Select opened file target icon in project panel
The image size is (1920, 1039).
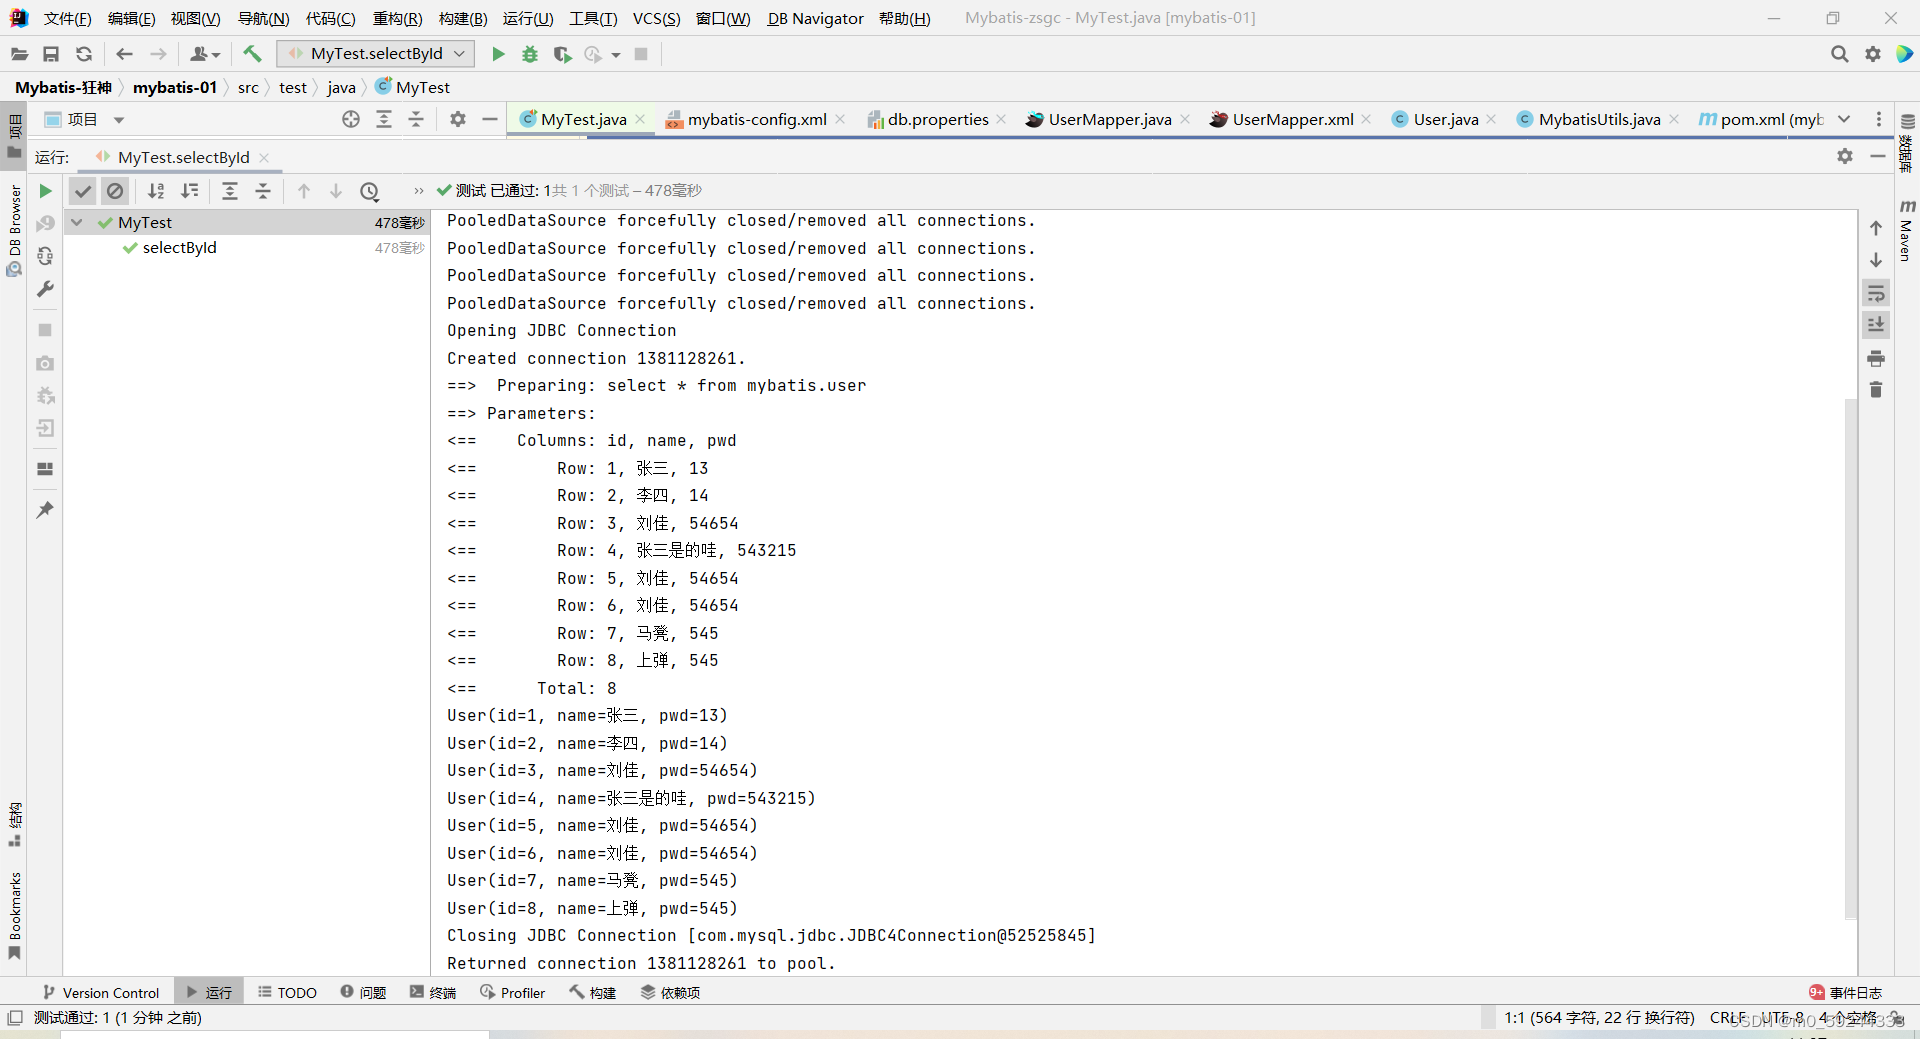[351, 119]
